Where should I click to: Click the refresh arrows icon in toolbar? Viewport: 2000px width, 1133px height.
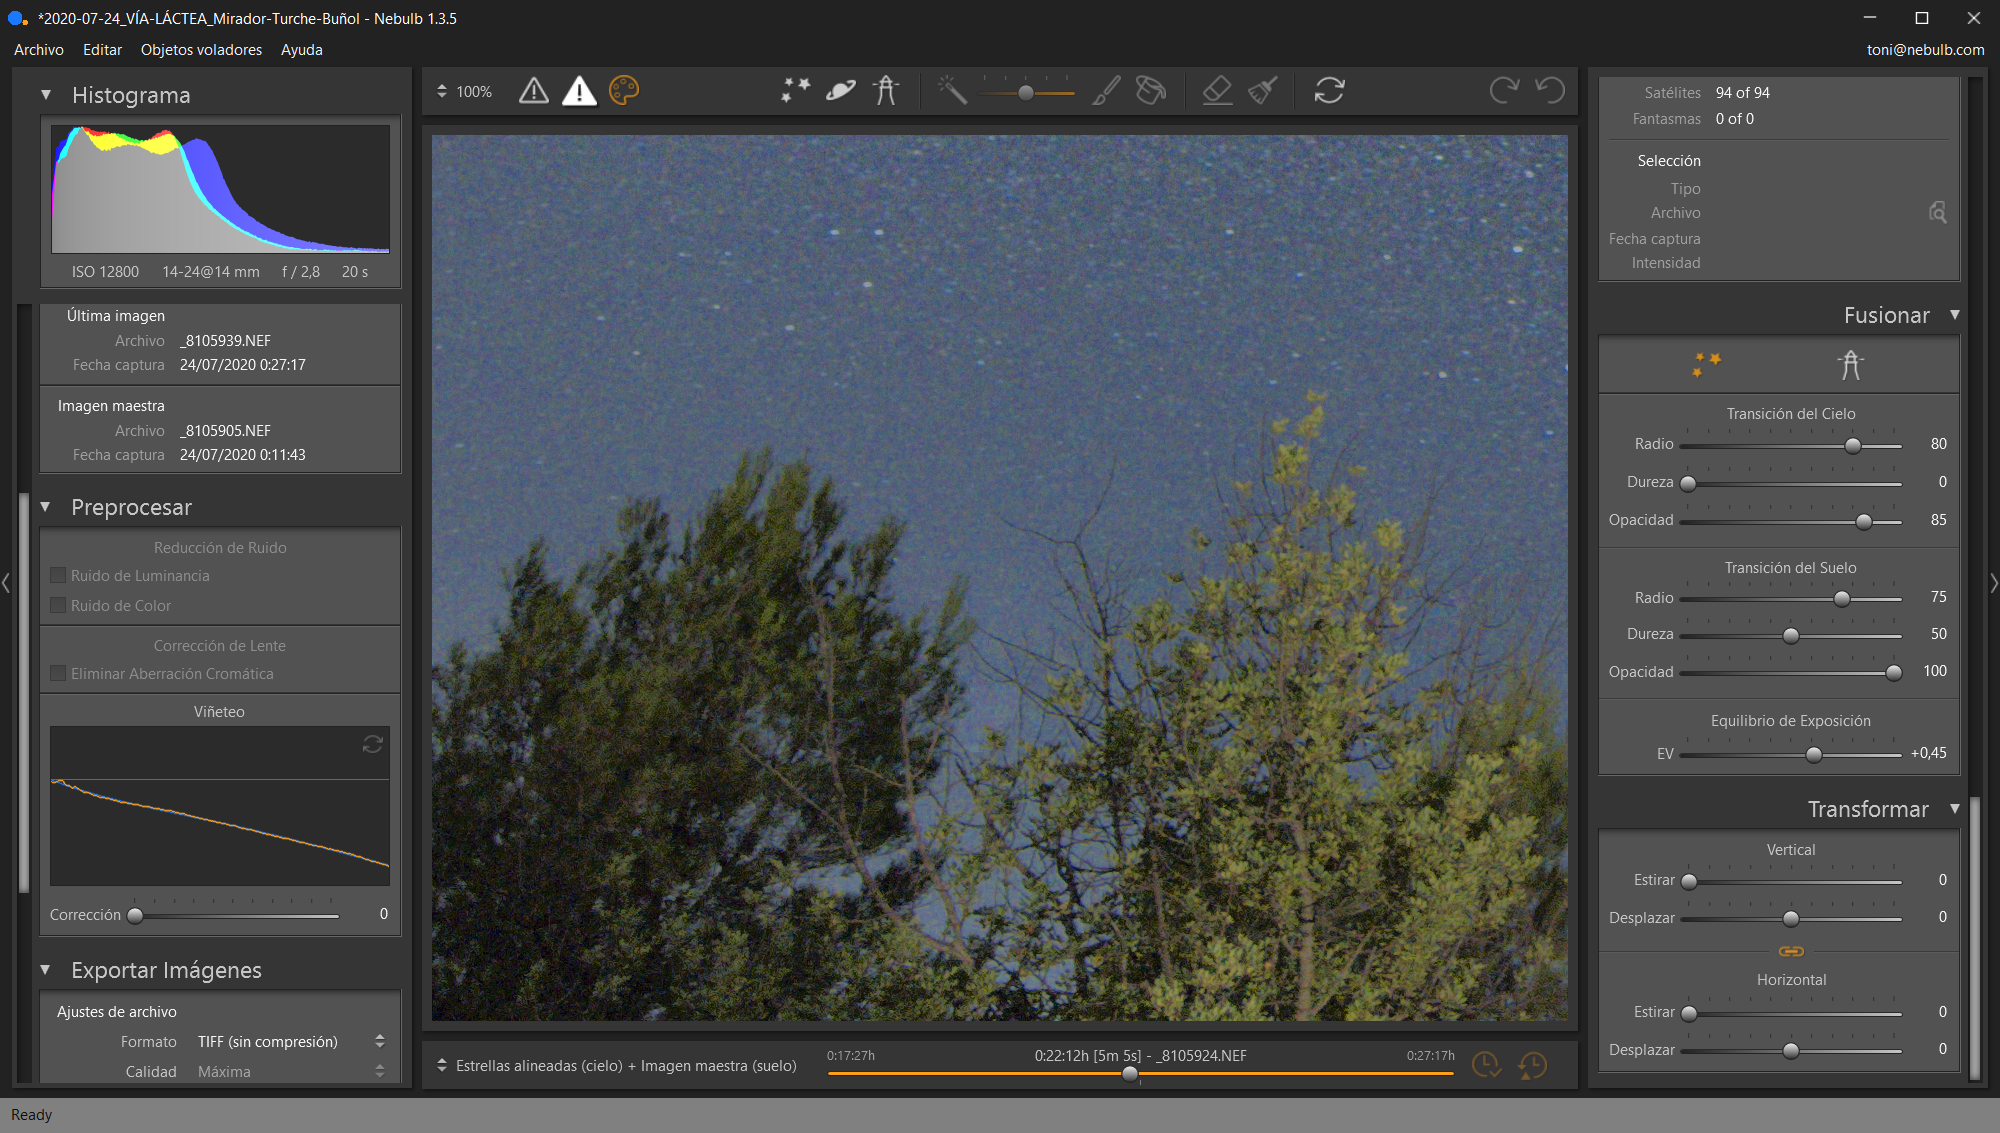click(x=1329, y=91)
